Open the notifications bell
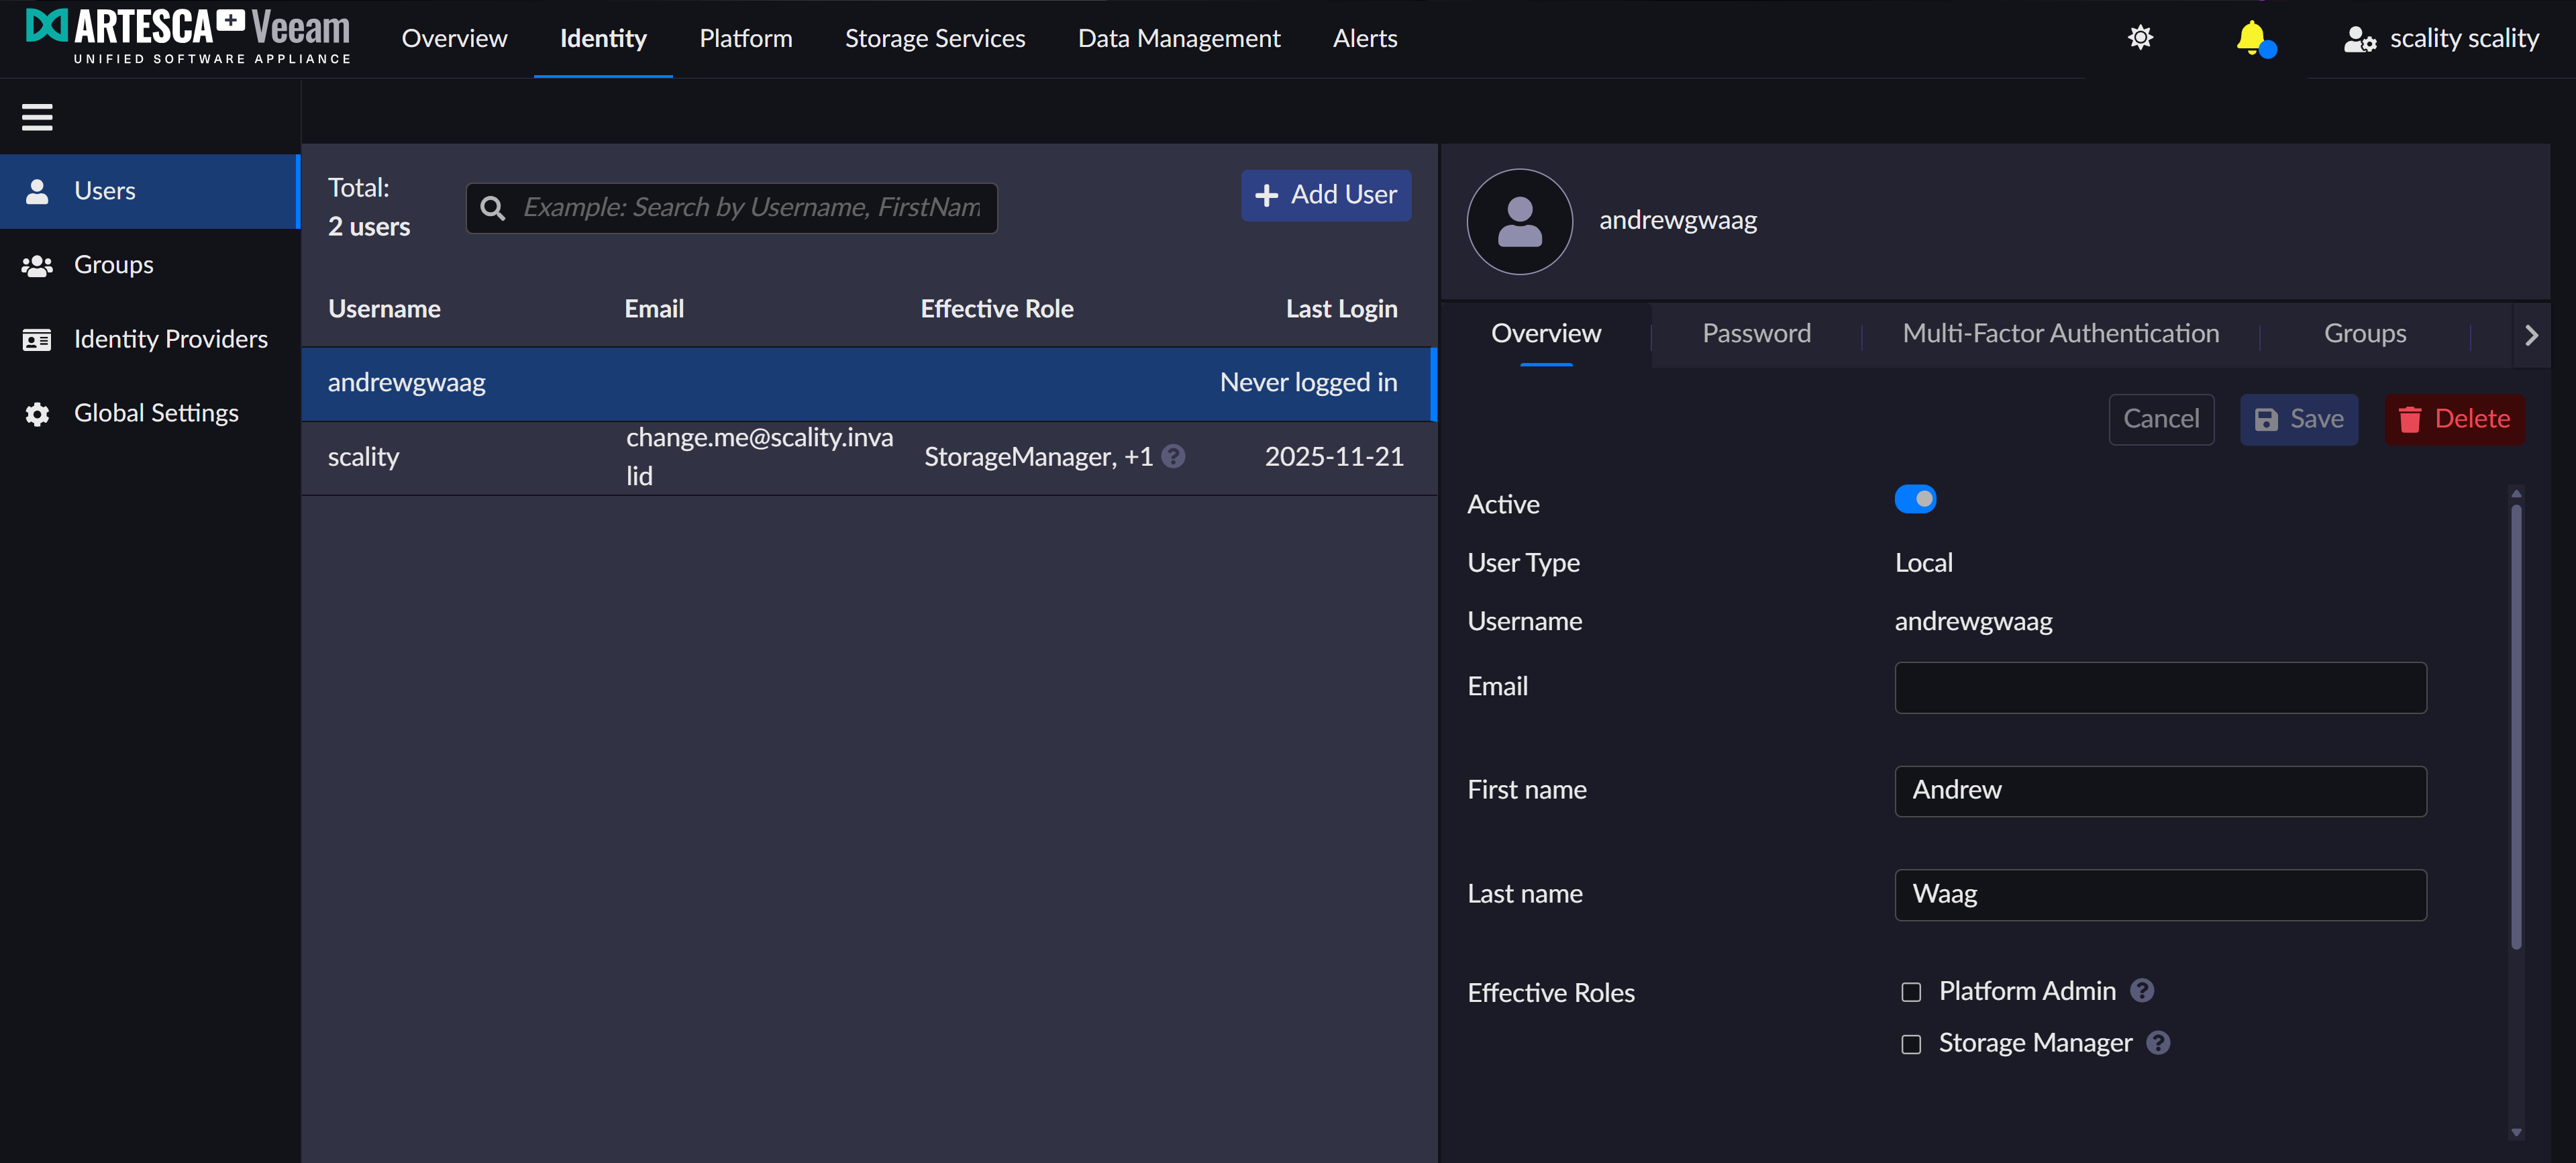The height and width of the screenshot is (1163, 2576). 2251,38
